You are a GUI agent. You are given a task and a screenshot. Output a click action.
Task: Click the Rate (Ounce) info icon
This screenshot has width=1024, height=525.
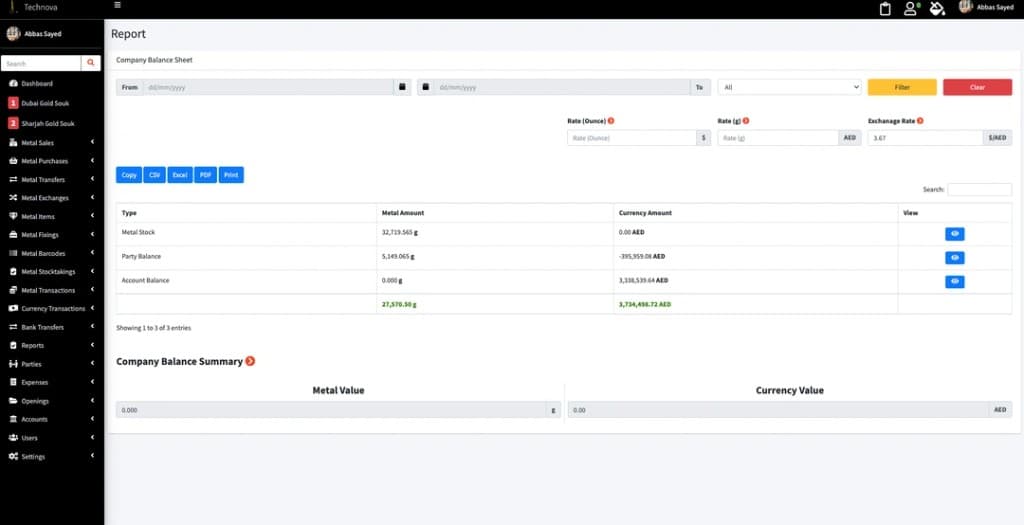point(611,121)
